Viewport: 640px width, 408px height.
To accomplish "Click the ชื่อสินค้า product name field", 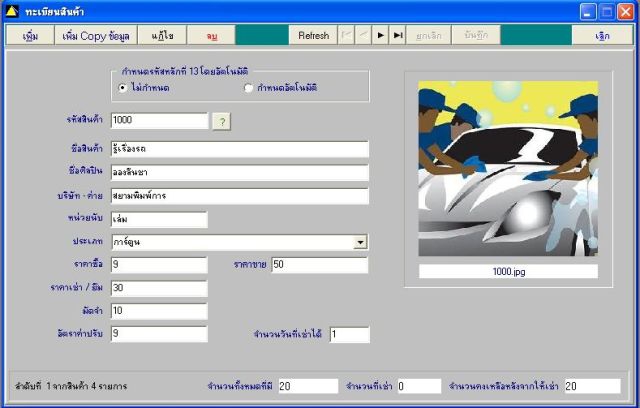I will click(240, 149).
